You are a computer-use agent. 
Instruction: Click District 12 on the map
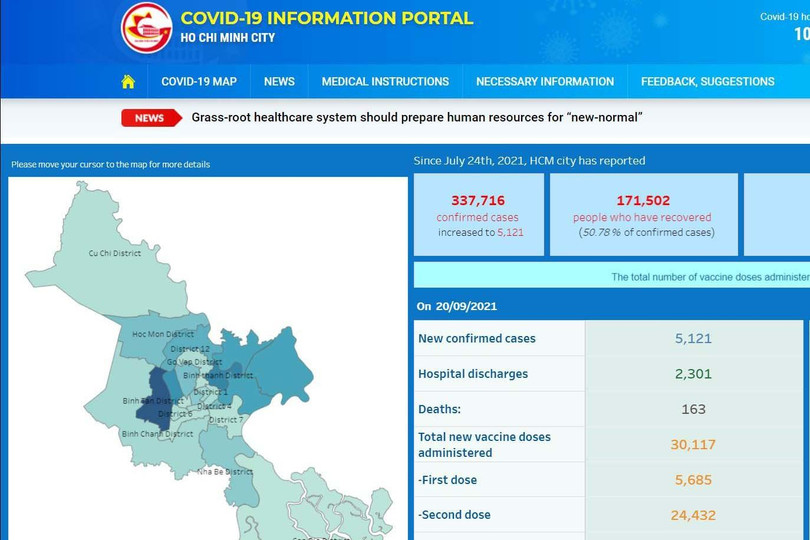(x=190, y=349)
